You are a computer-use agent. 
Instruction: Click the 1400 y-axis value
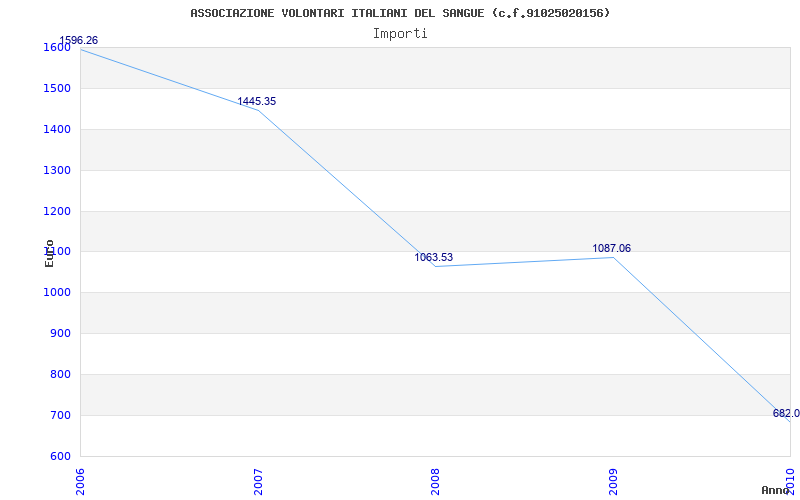point(57,130)
